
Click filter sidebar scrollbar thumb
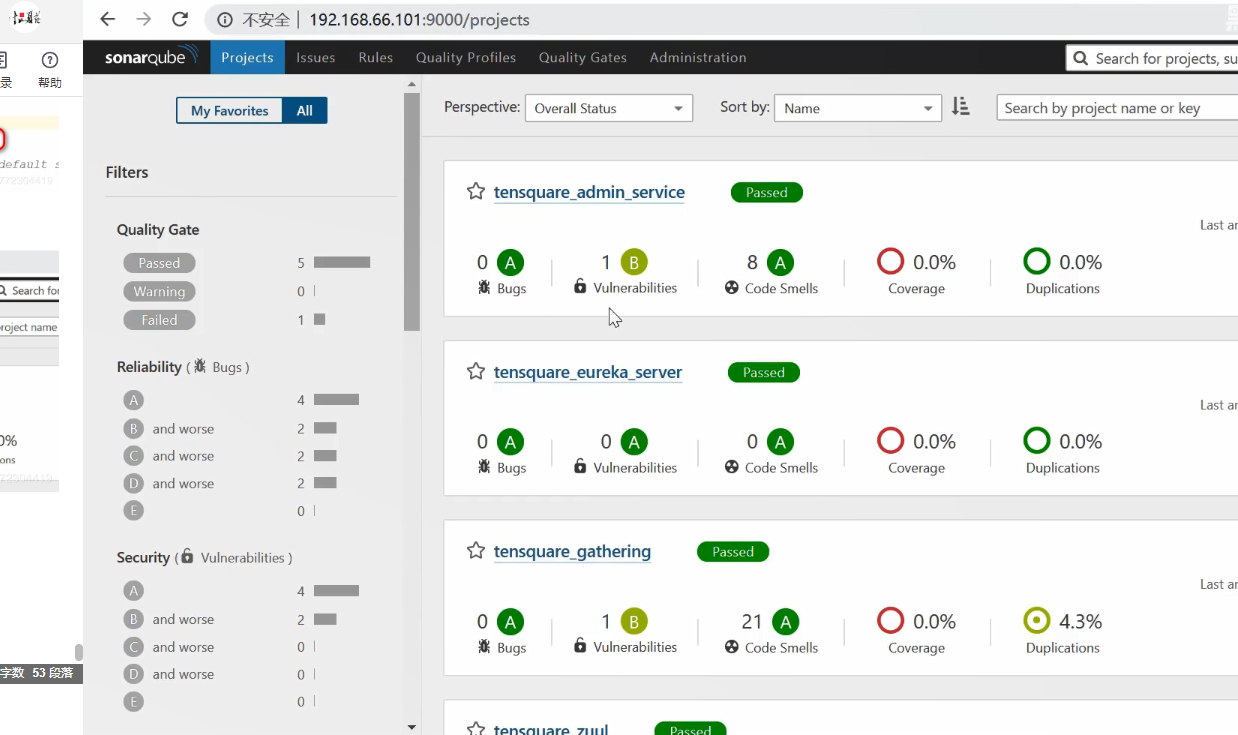412,212
